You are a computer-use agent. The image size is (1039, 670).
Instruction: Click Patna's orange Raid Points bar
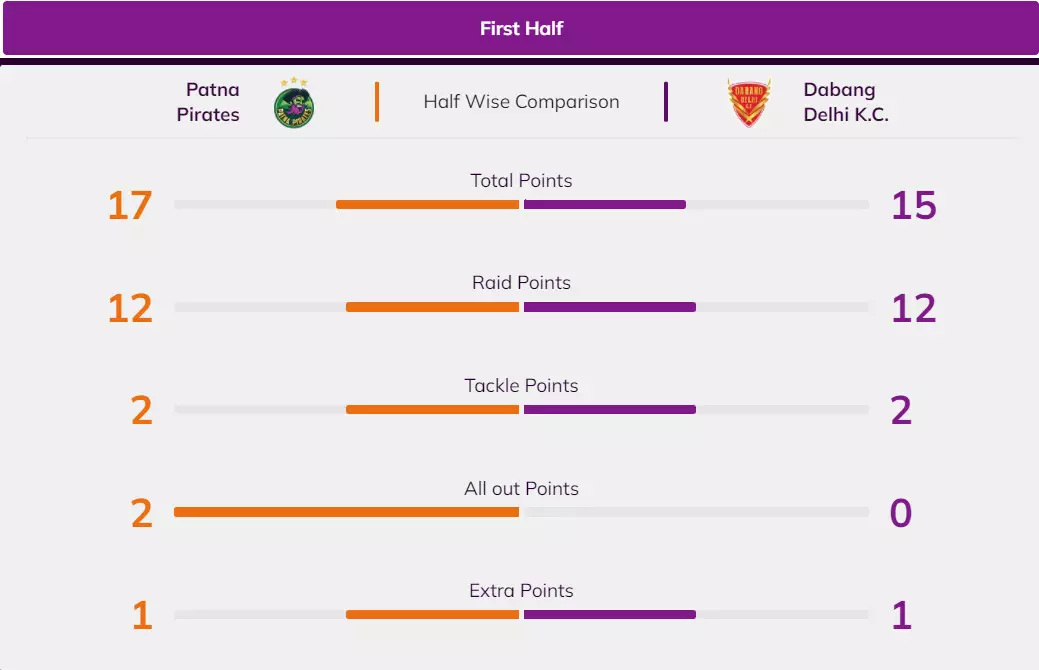[432, 307]
